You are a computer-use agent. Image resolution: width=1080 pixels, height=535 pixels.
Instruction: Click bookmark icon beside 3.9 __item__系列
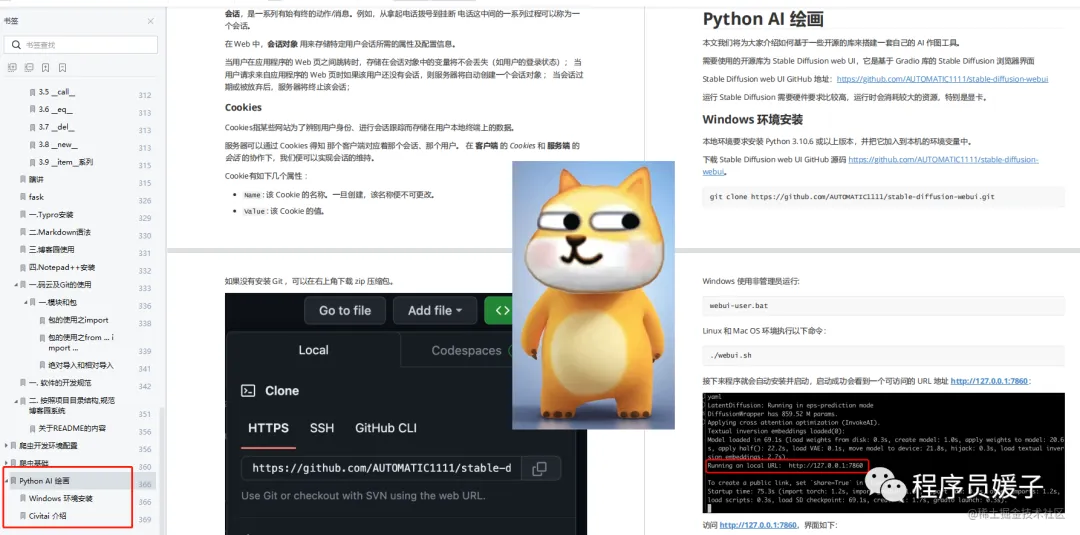tap(32, 162)
